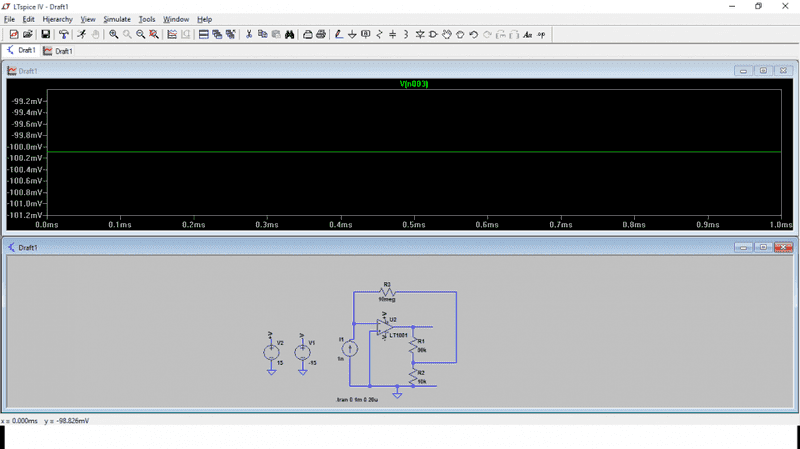
Task: Open the Window menu
Action: point(176,19)
